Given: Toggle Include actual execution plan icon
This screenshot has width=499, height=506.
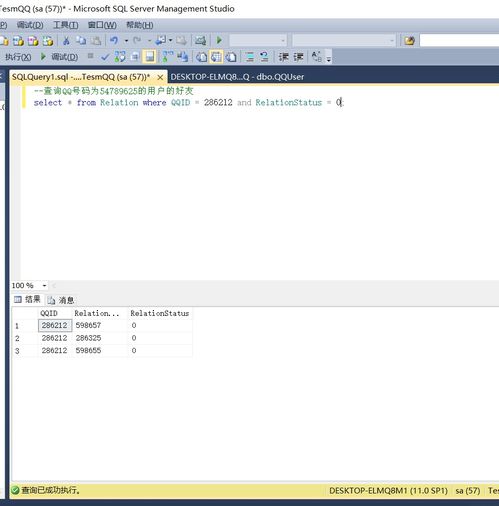Looking at the screenshot, I should click(168, 57).
